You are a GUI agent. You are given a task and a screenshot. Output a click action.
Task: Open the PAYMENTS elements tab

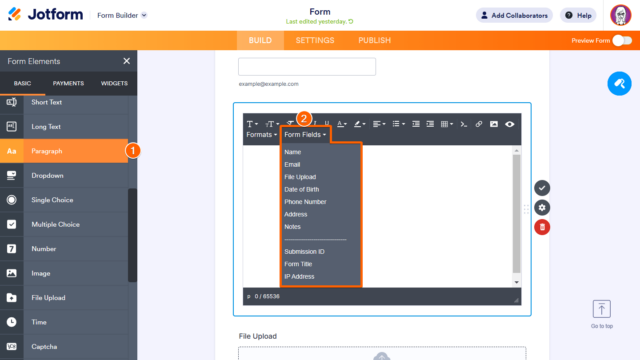[x=68, y=83]
